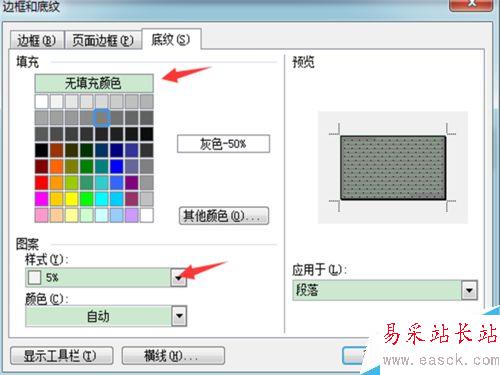Pick the light turquoise pastel swatch

(101, 215)
